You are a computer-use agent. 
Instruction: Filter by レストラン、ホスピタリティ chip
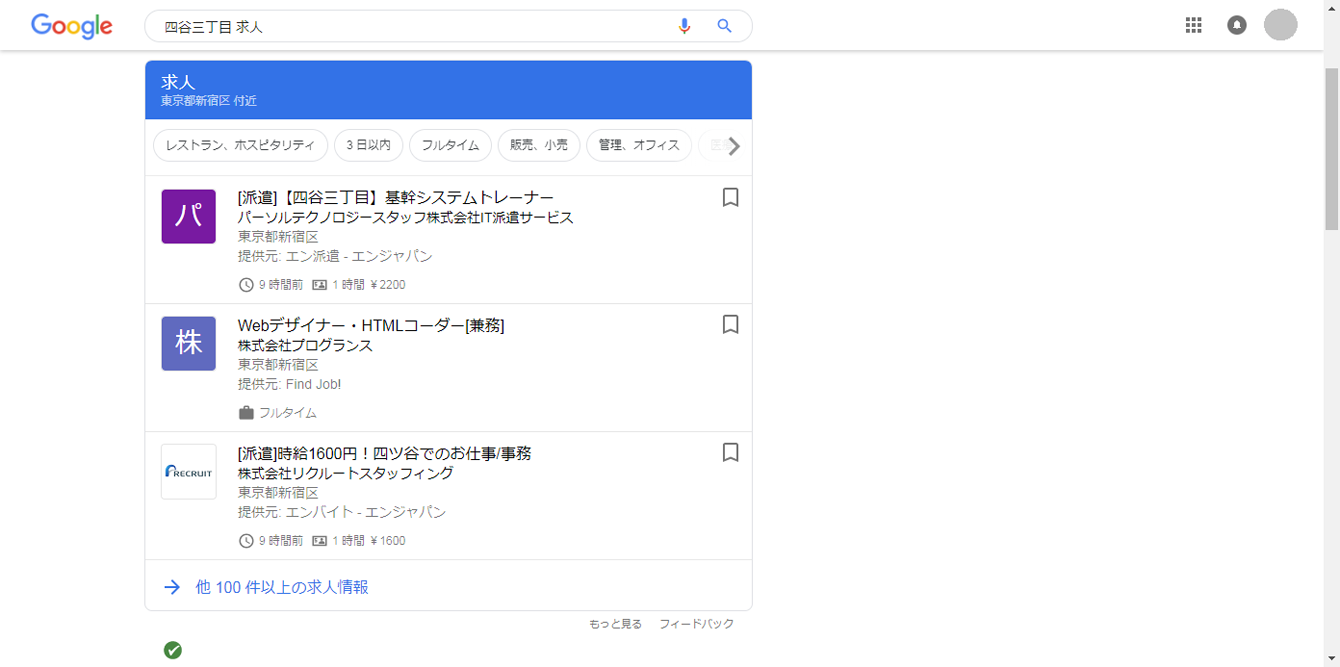tap(240, 145)
